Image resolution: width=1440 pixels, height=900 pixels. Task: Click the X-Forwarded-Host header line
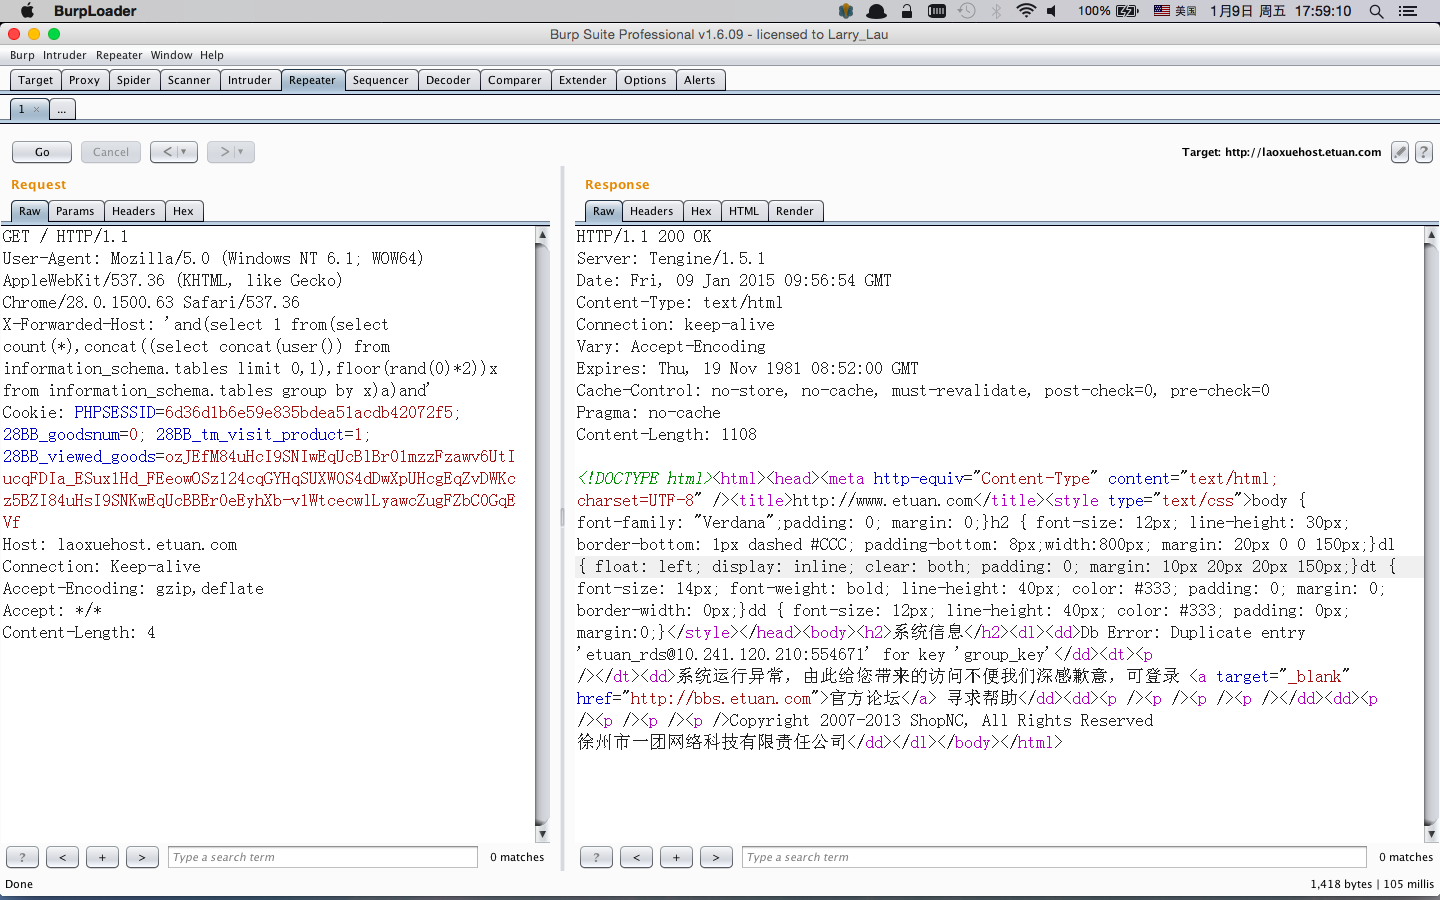[196, 324]
